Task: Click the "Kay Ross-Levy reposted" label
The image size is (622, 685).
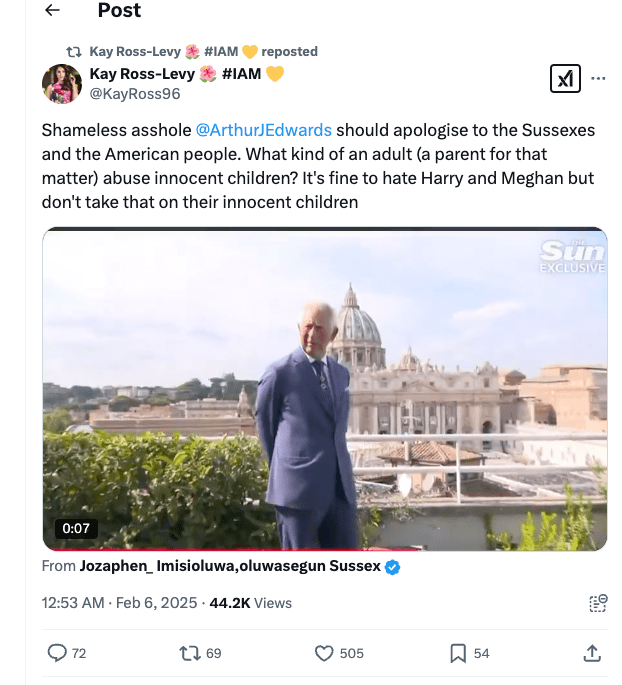Action: pos(203,51)
